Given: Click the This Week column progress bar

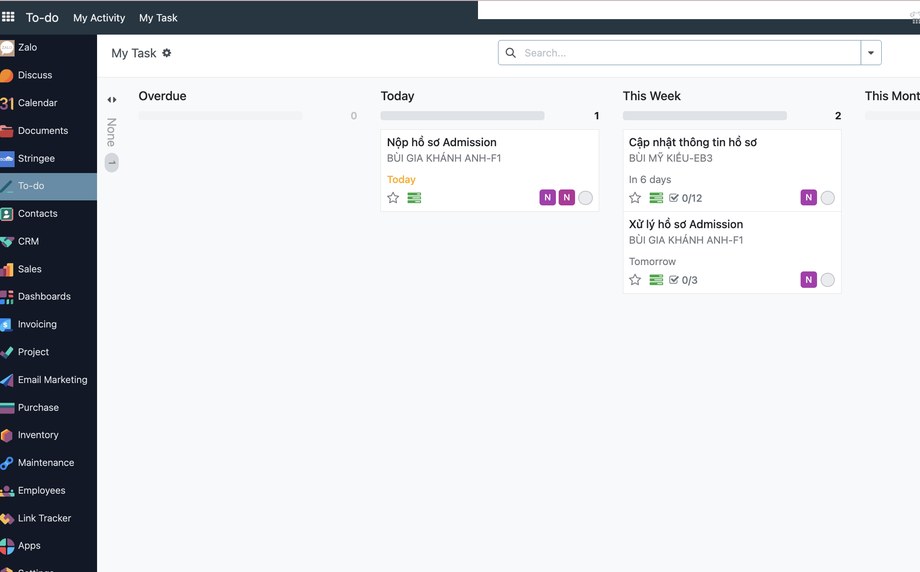Looking at the screenshot, I should [705, 116].
